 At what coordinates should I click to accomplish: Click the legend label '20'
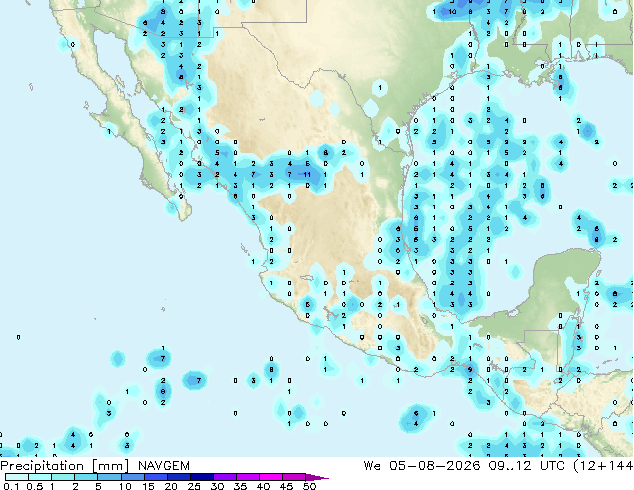click(171, 486)
